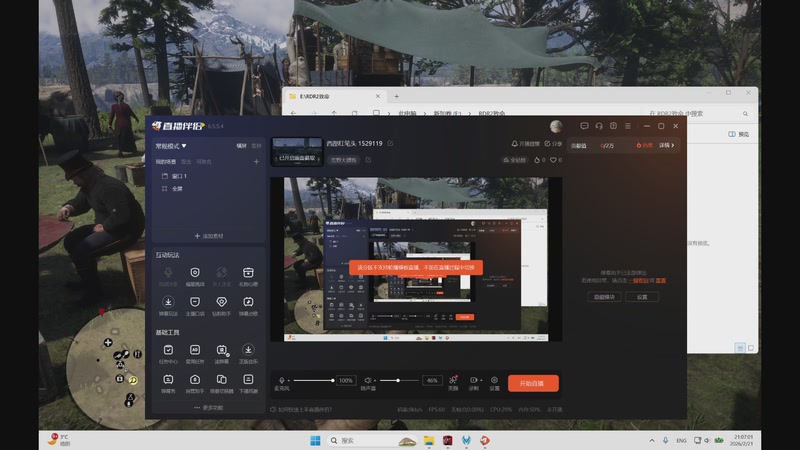Open message icon in title bar
This screenshot has height=450, width=800.
coord(584,126)
